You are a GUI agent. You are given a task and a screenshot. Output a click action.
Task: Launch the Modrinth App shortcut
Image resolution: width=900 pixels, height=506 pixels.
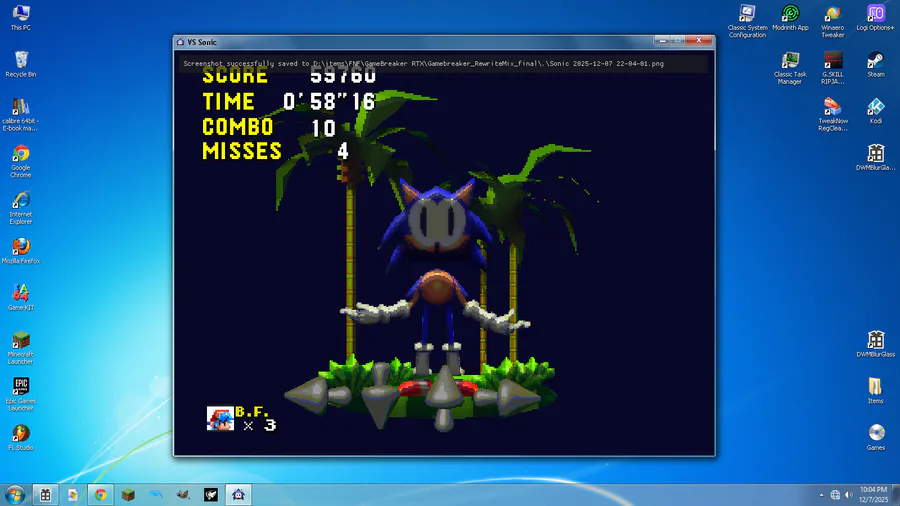click(790, 17)
